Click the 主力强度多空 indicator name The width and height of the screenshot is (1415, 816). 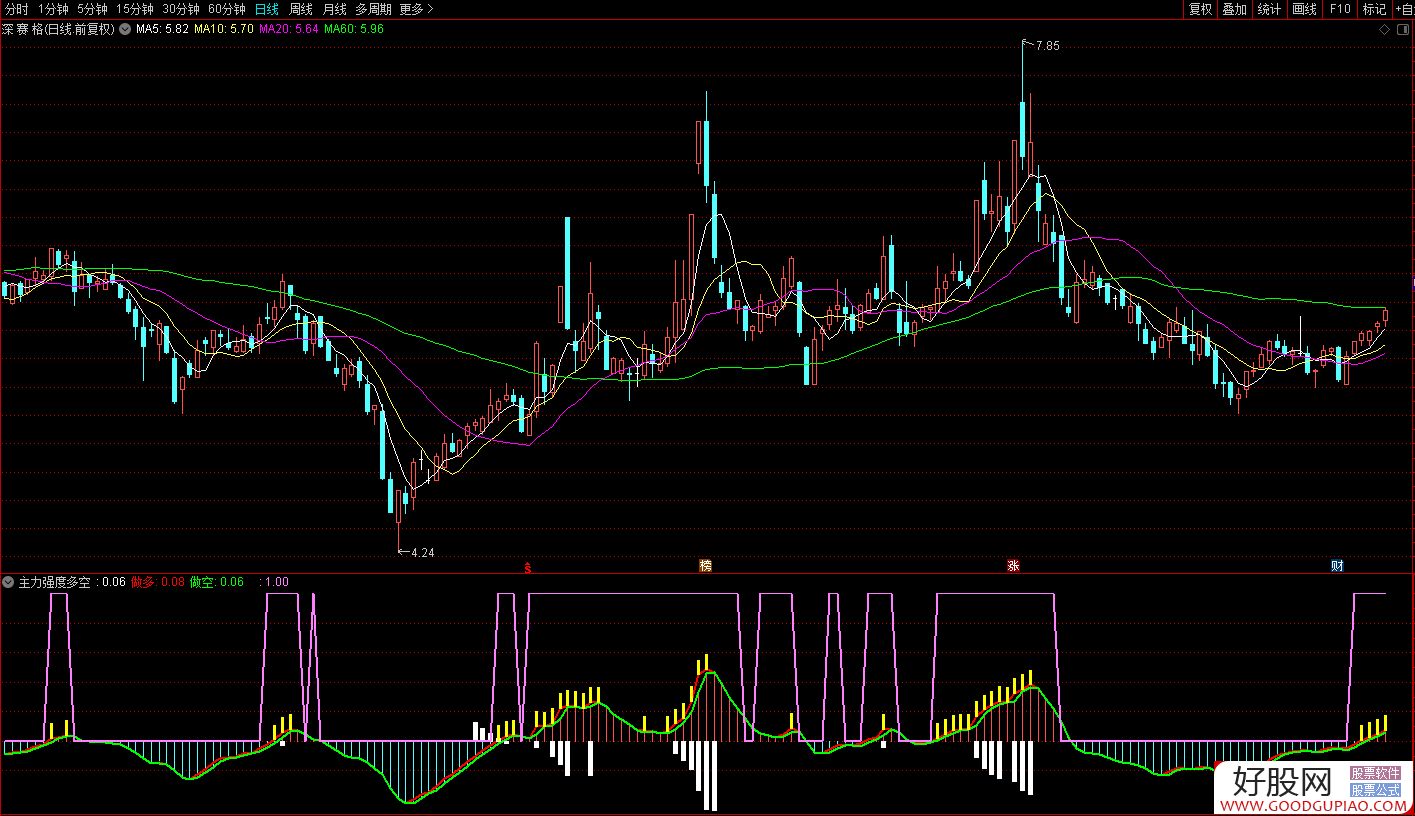pos(55,581)
